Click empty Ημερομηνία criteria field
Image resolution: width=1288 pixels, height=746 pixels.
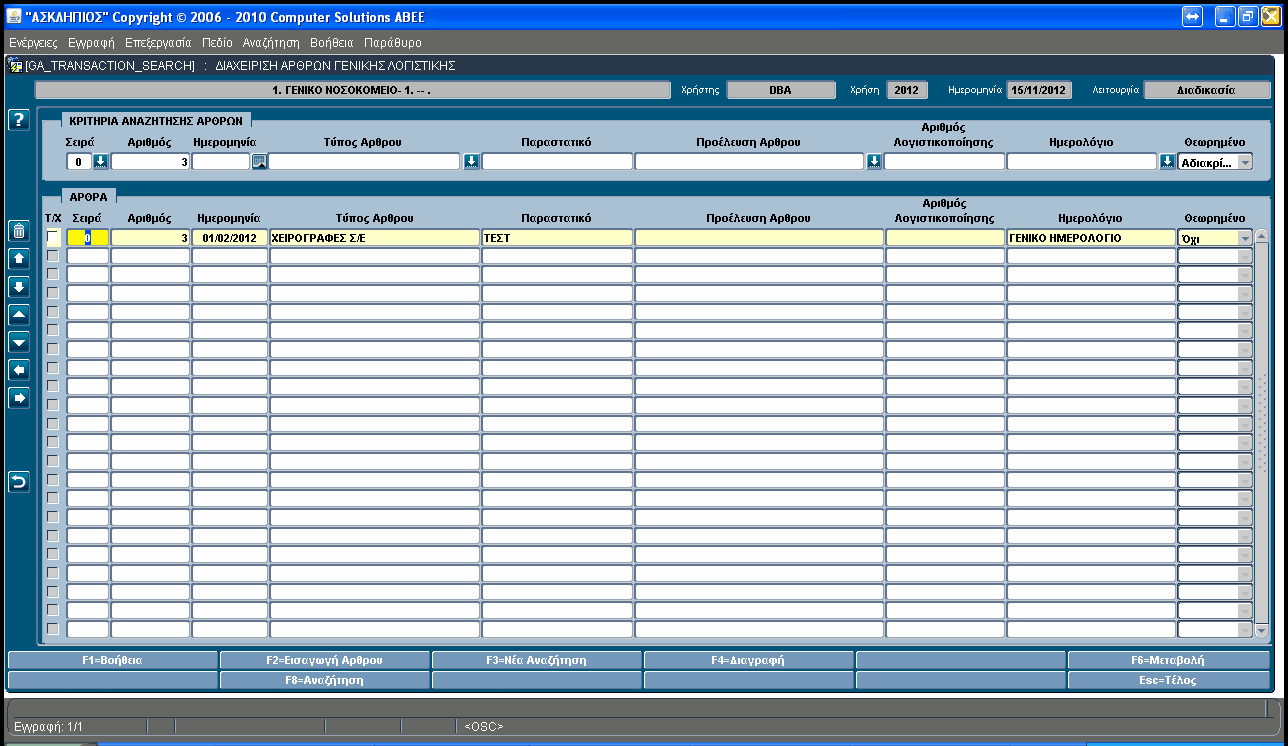221,162
